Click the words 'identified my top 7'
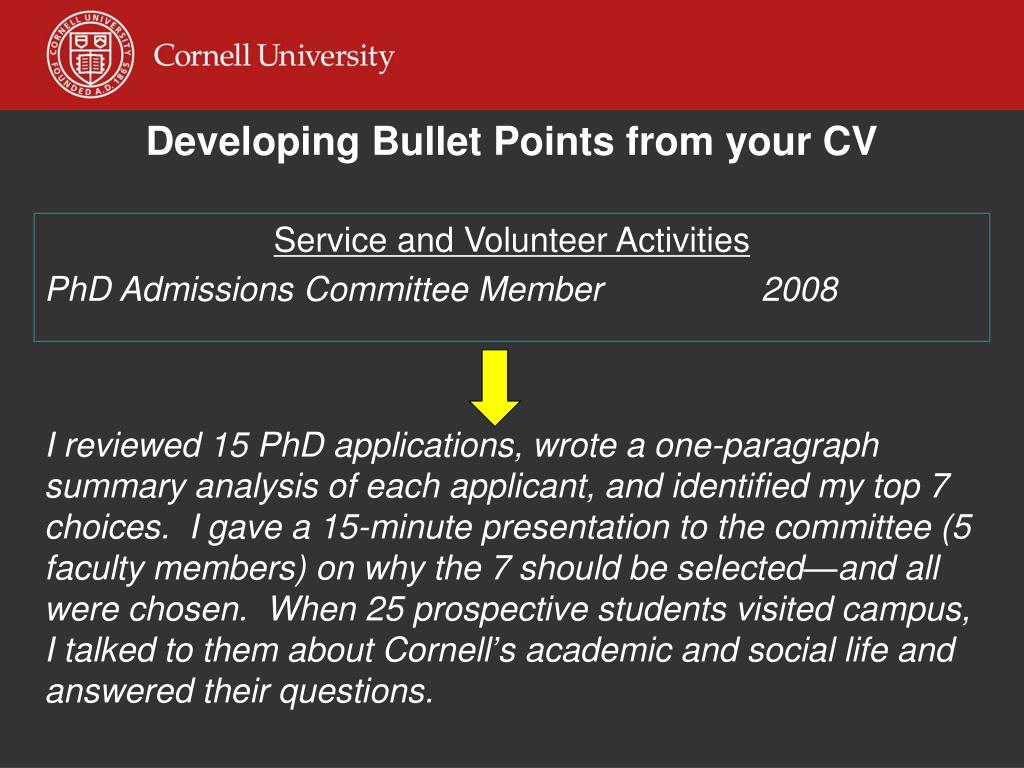The image size is (1024, 768). click(x=810, y=487)
